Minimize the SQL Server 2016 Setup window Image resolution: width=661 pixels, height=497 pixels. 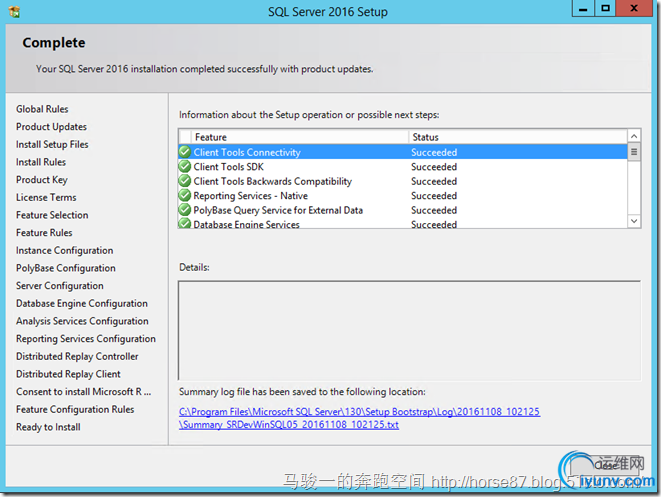point(583,8)
